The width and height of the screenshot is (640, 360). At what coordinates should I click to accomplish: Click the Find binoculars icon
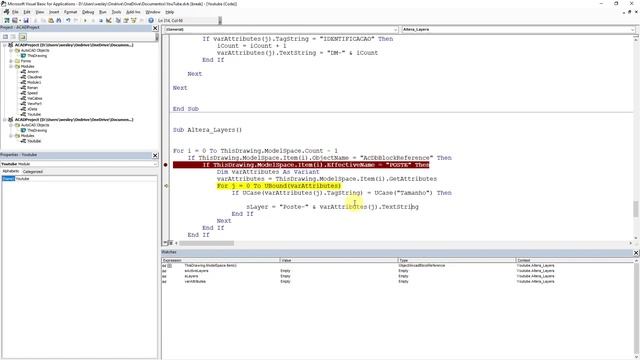click(x=59, y=20)
